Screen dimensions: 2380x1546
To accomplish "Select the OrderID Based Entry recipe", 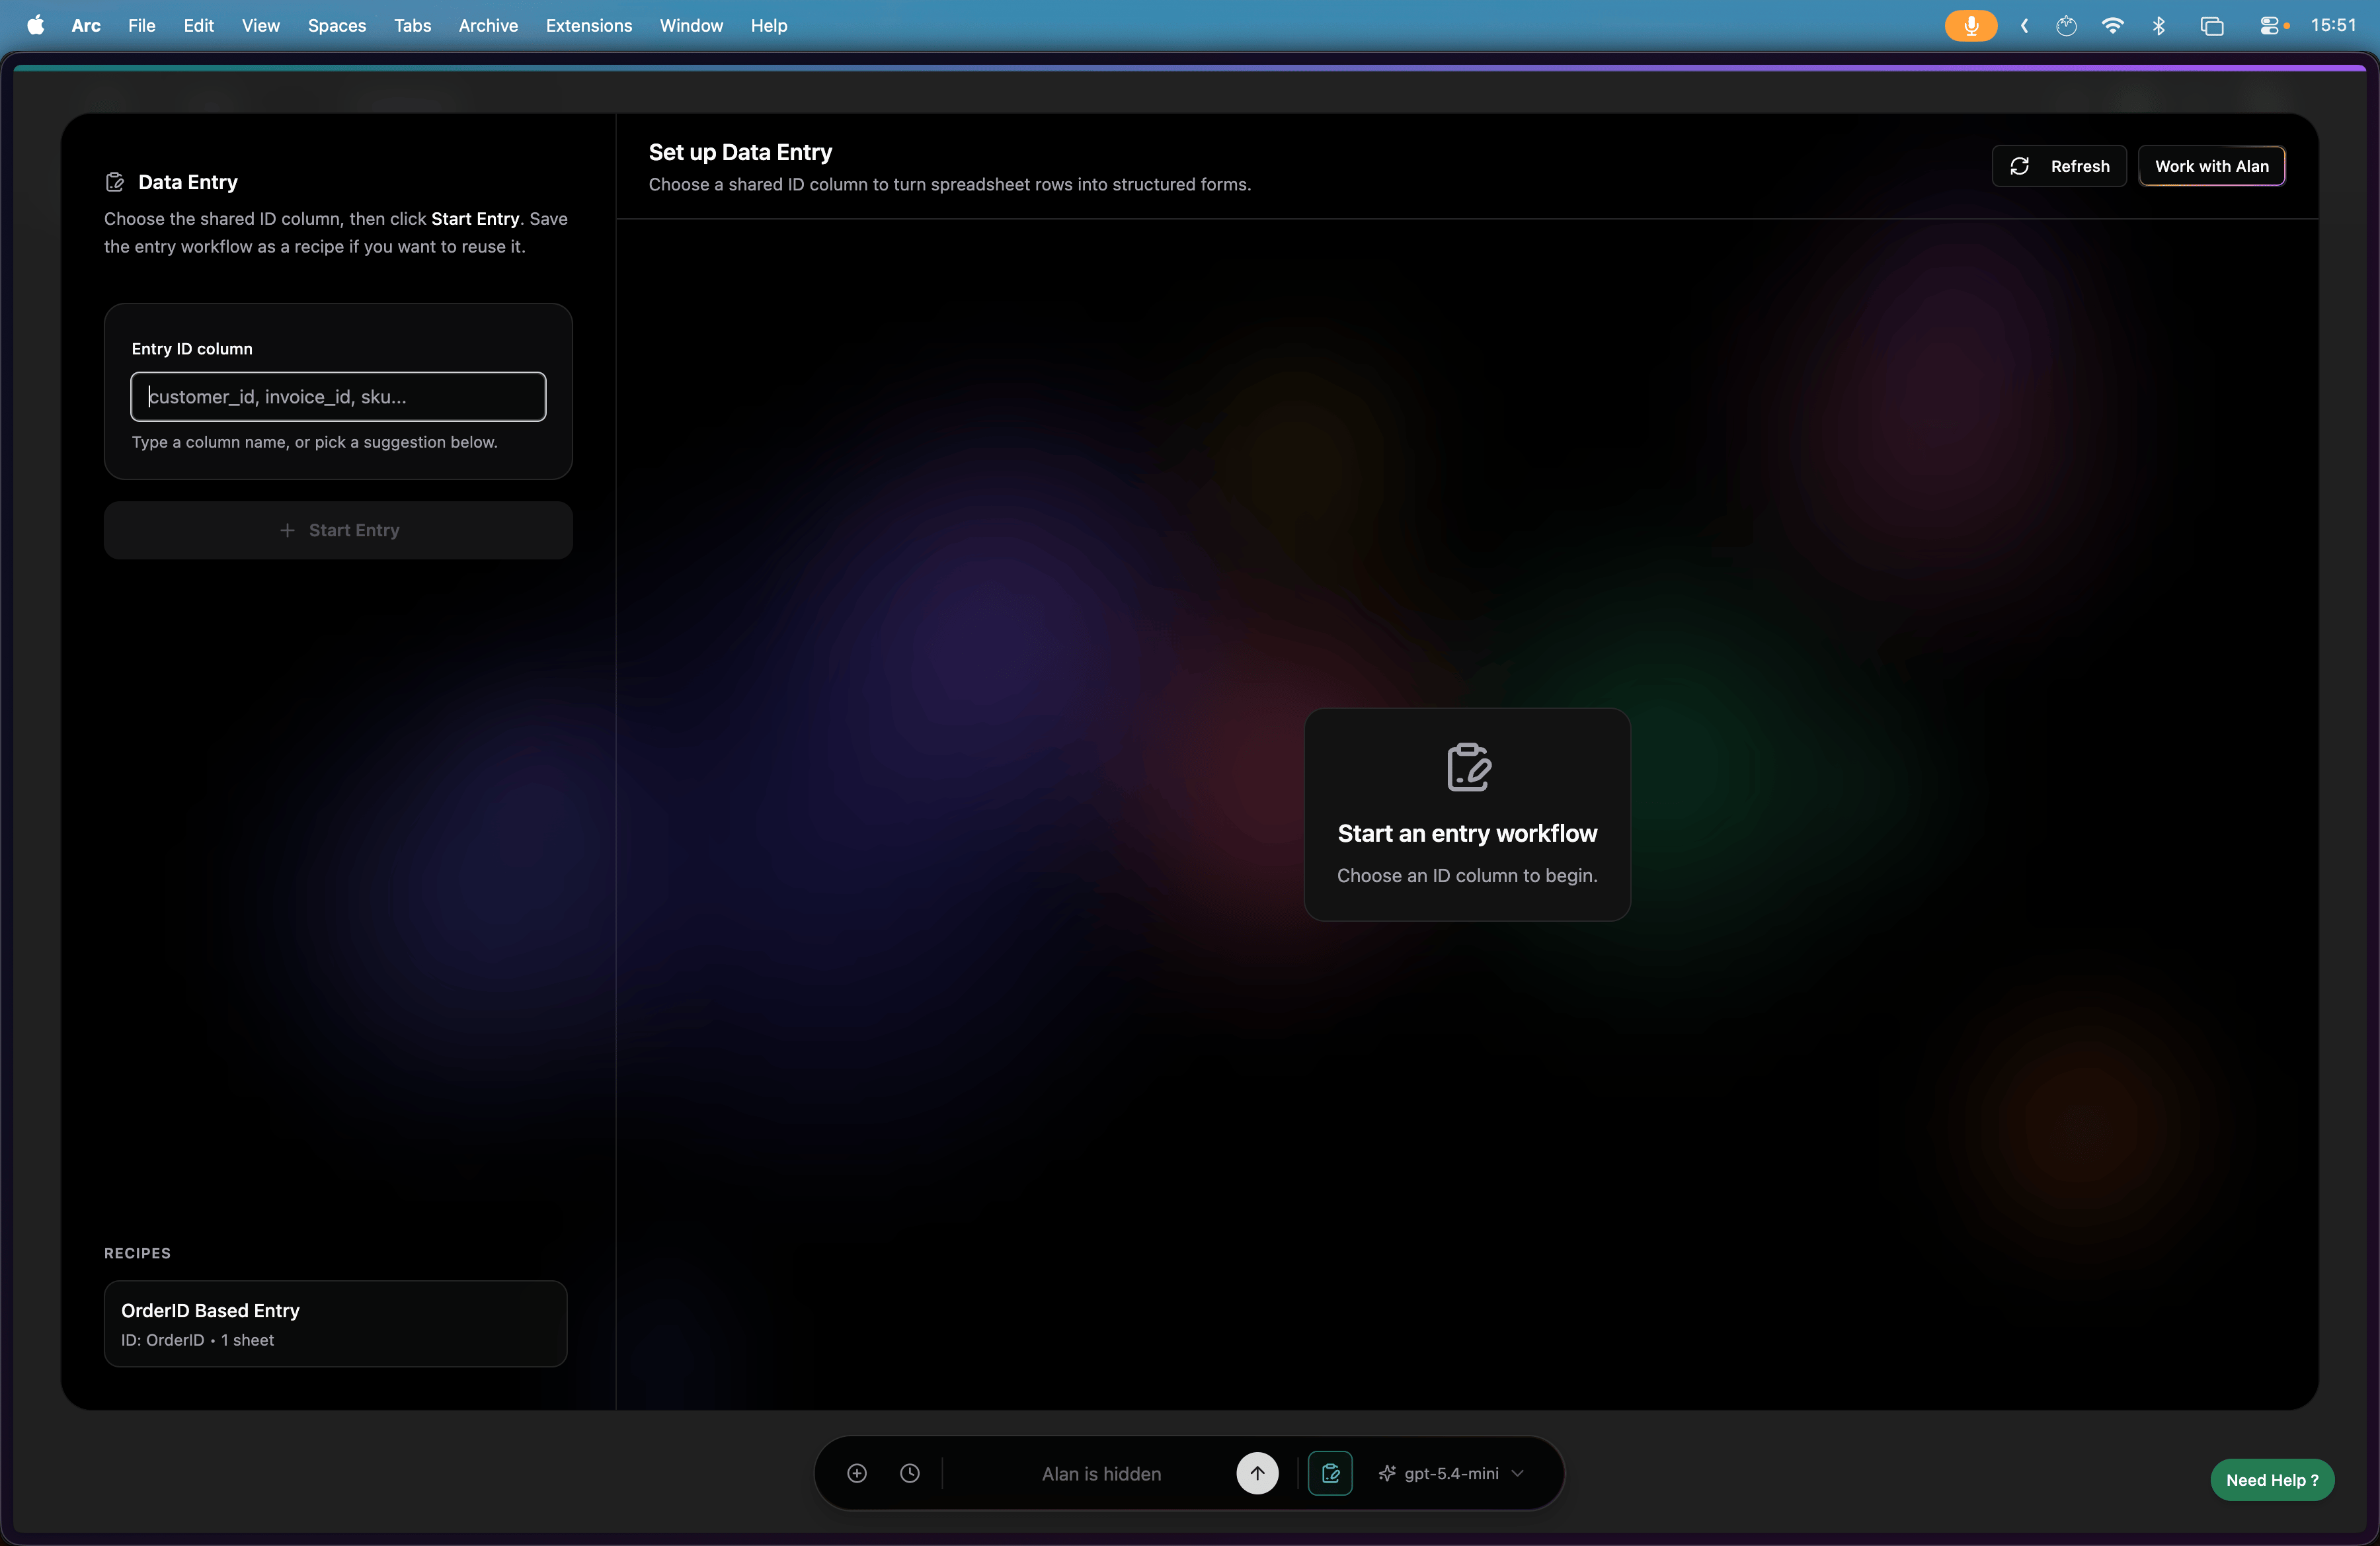I will click(x=335, y=1323).
